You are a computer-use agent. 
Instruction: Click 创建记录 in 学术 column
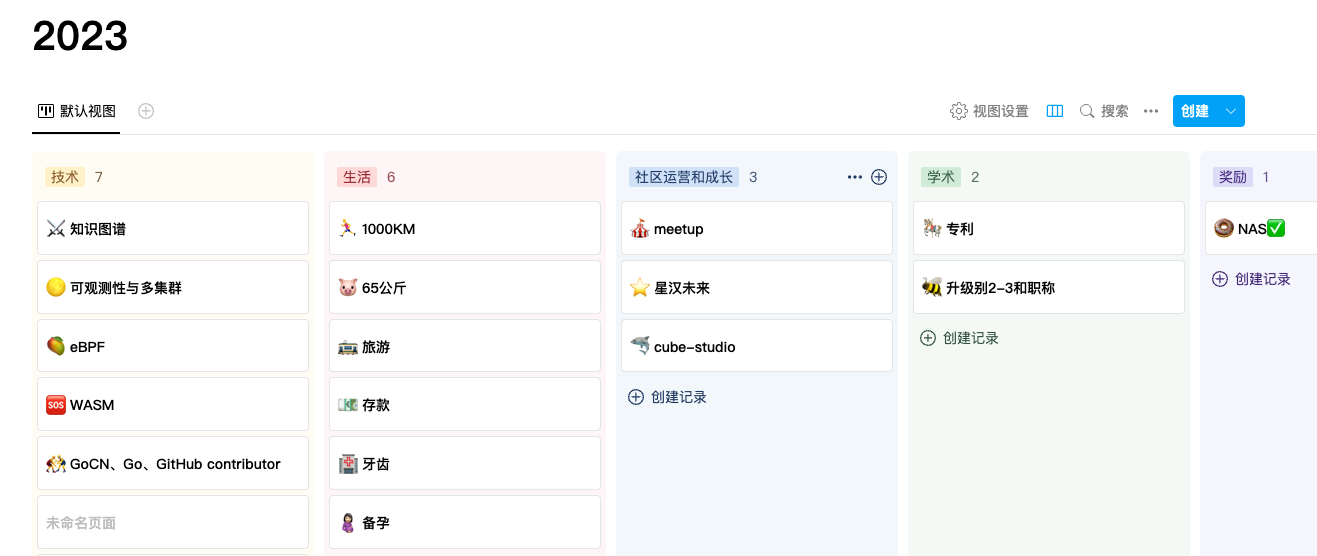point(959,338)
